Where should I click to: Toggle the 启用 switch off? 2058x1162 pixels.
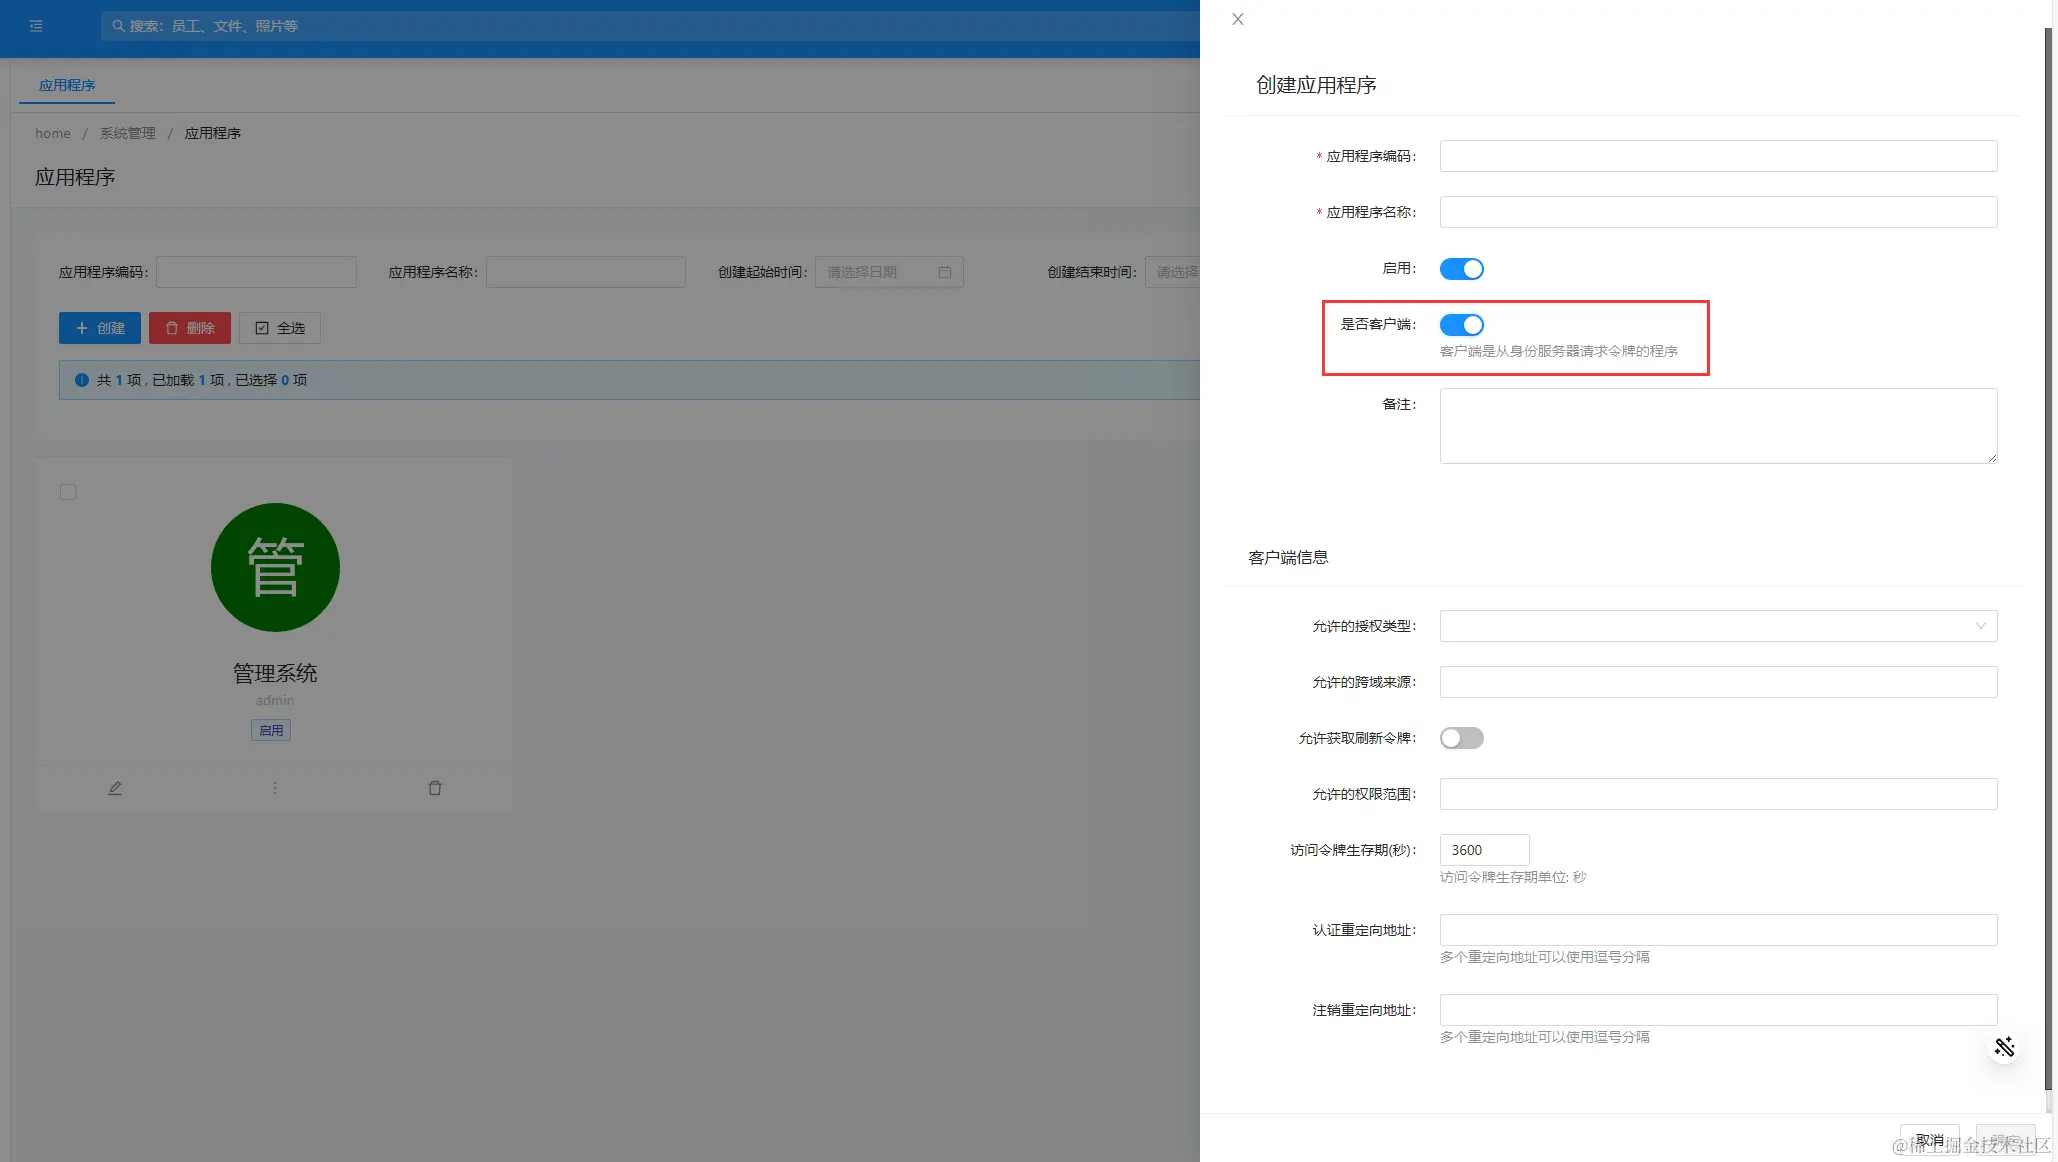[1461, 269]
